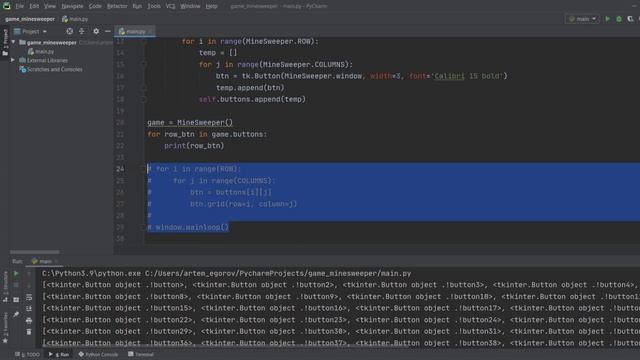Image resolution: width=640 pixels, height=360 pixels.
Task: Locate current file with crosshair icon
Action: tap(70, 31)
